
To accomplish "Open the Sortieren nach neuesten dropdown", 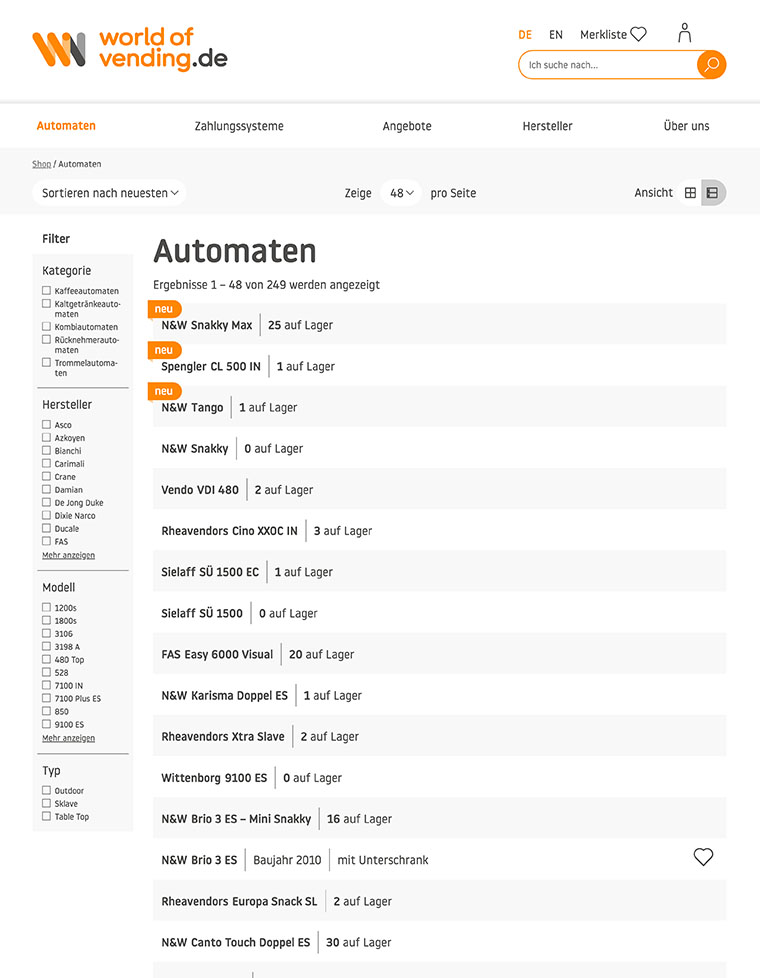I will coord(110,193).
